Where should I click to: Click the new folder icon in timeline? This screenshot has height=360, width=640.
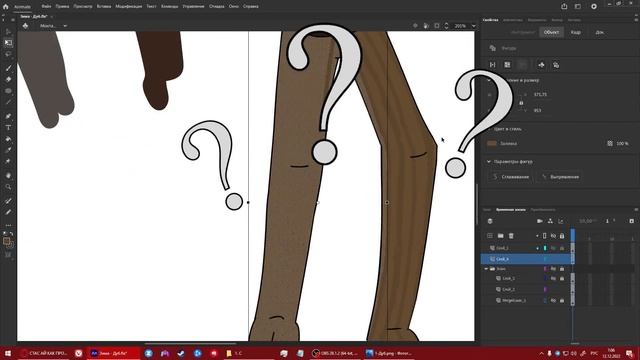(500, 236)
